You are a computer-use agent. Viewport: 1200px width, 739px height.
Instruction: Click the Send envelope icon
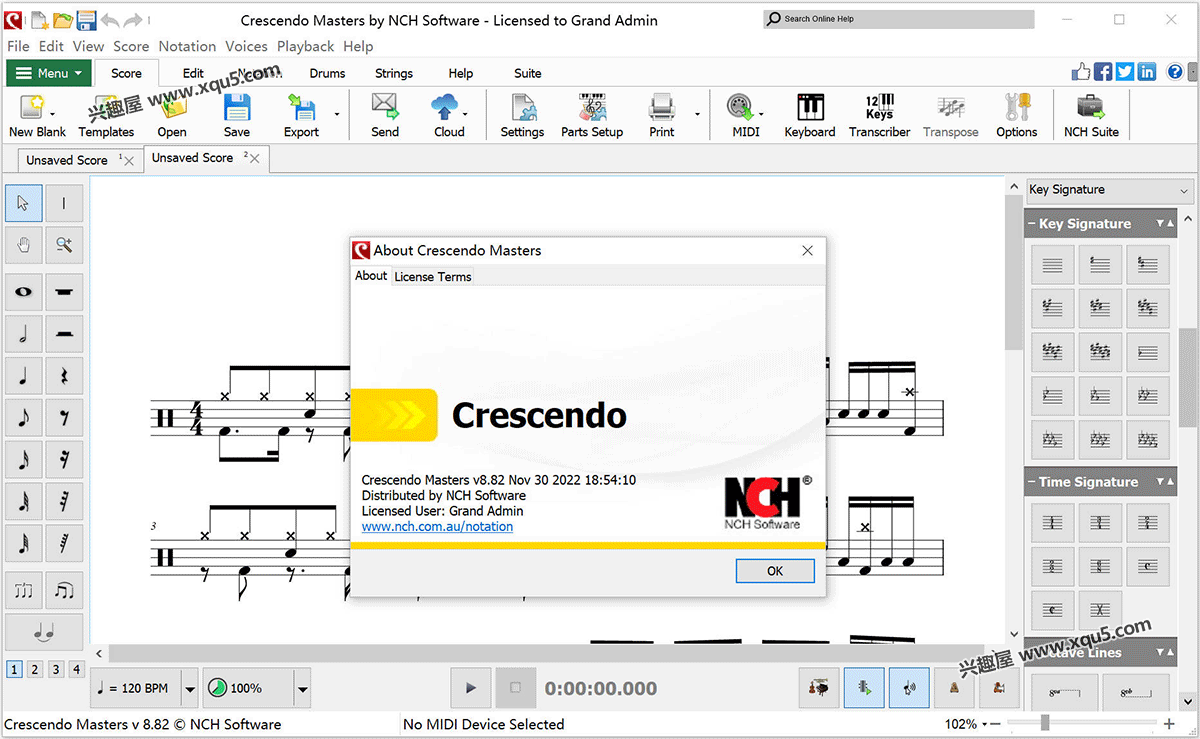click(x=385, y=115)
